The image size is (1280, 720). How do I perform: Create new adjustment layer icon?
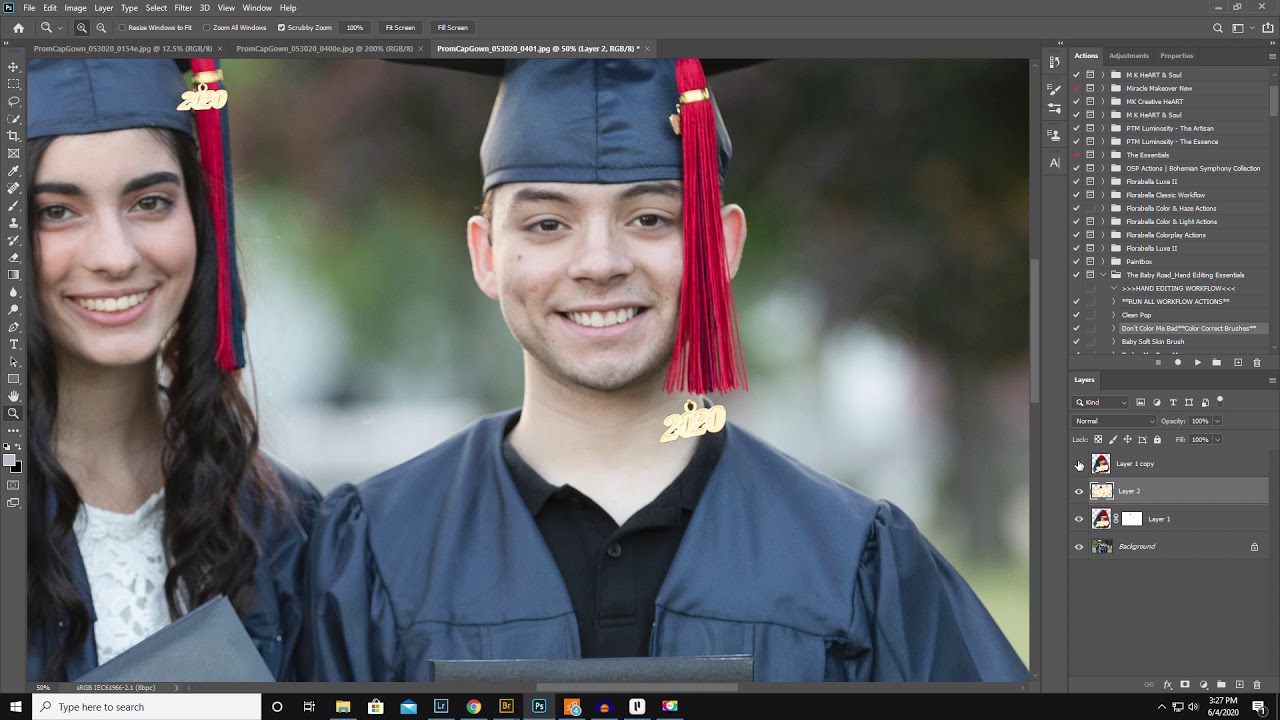pos(1203,685)
